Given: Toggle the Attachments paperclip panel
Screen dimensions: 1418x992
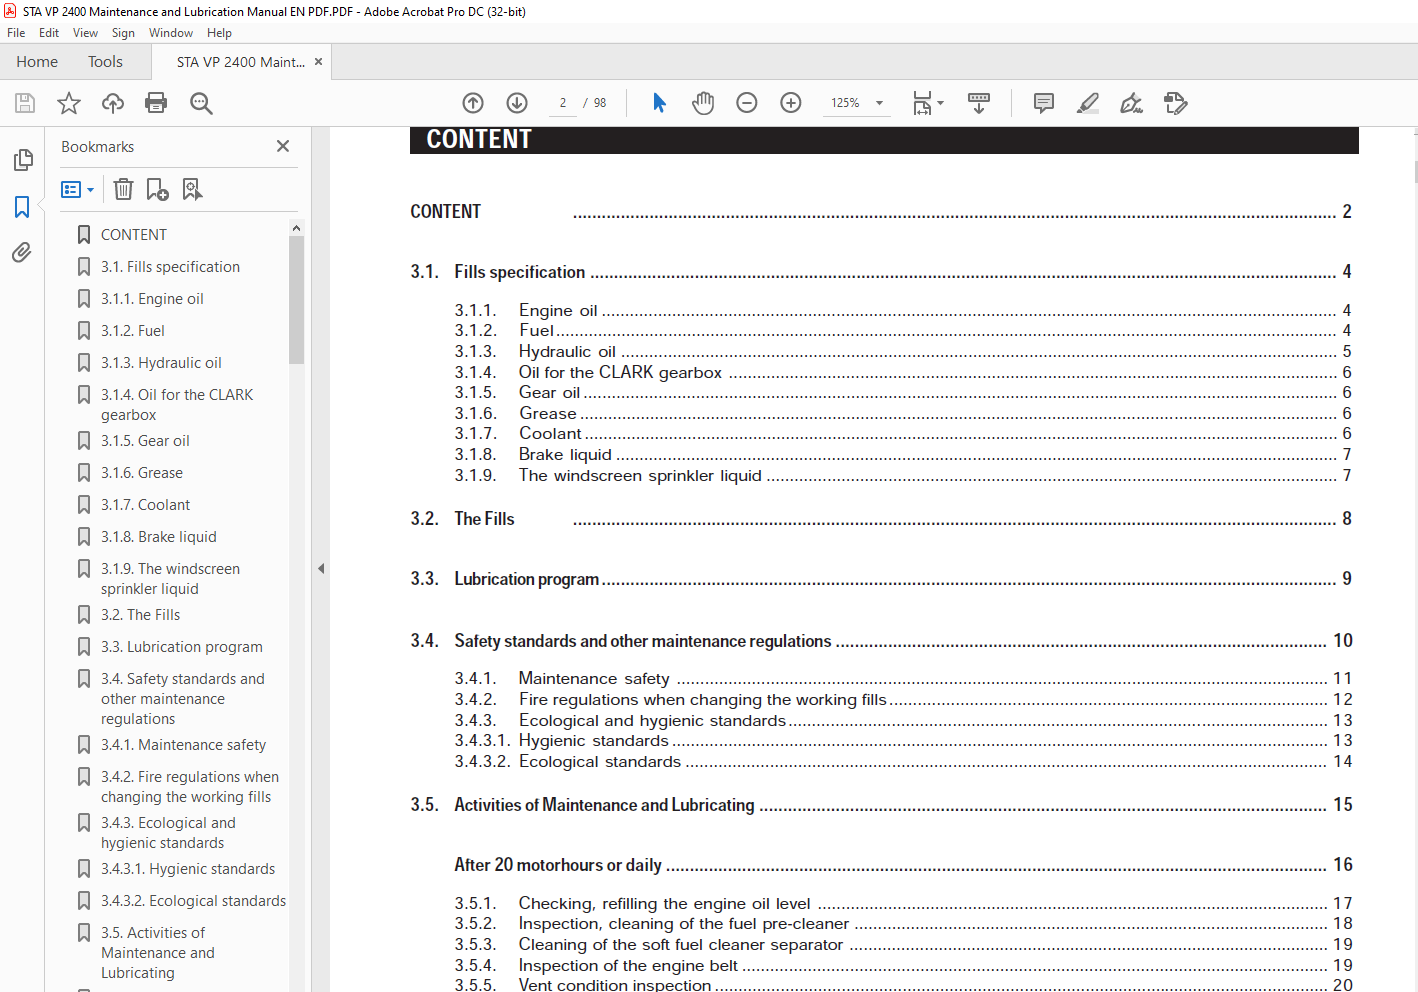Looking at the screenshot, I should [22, 253].
